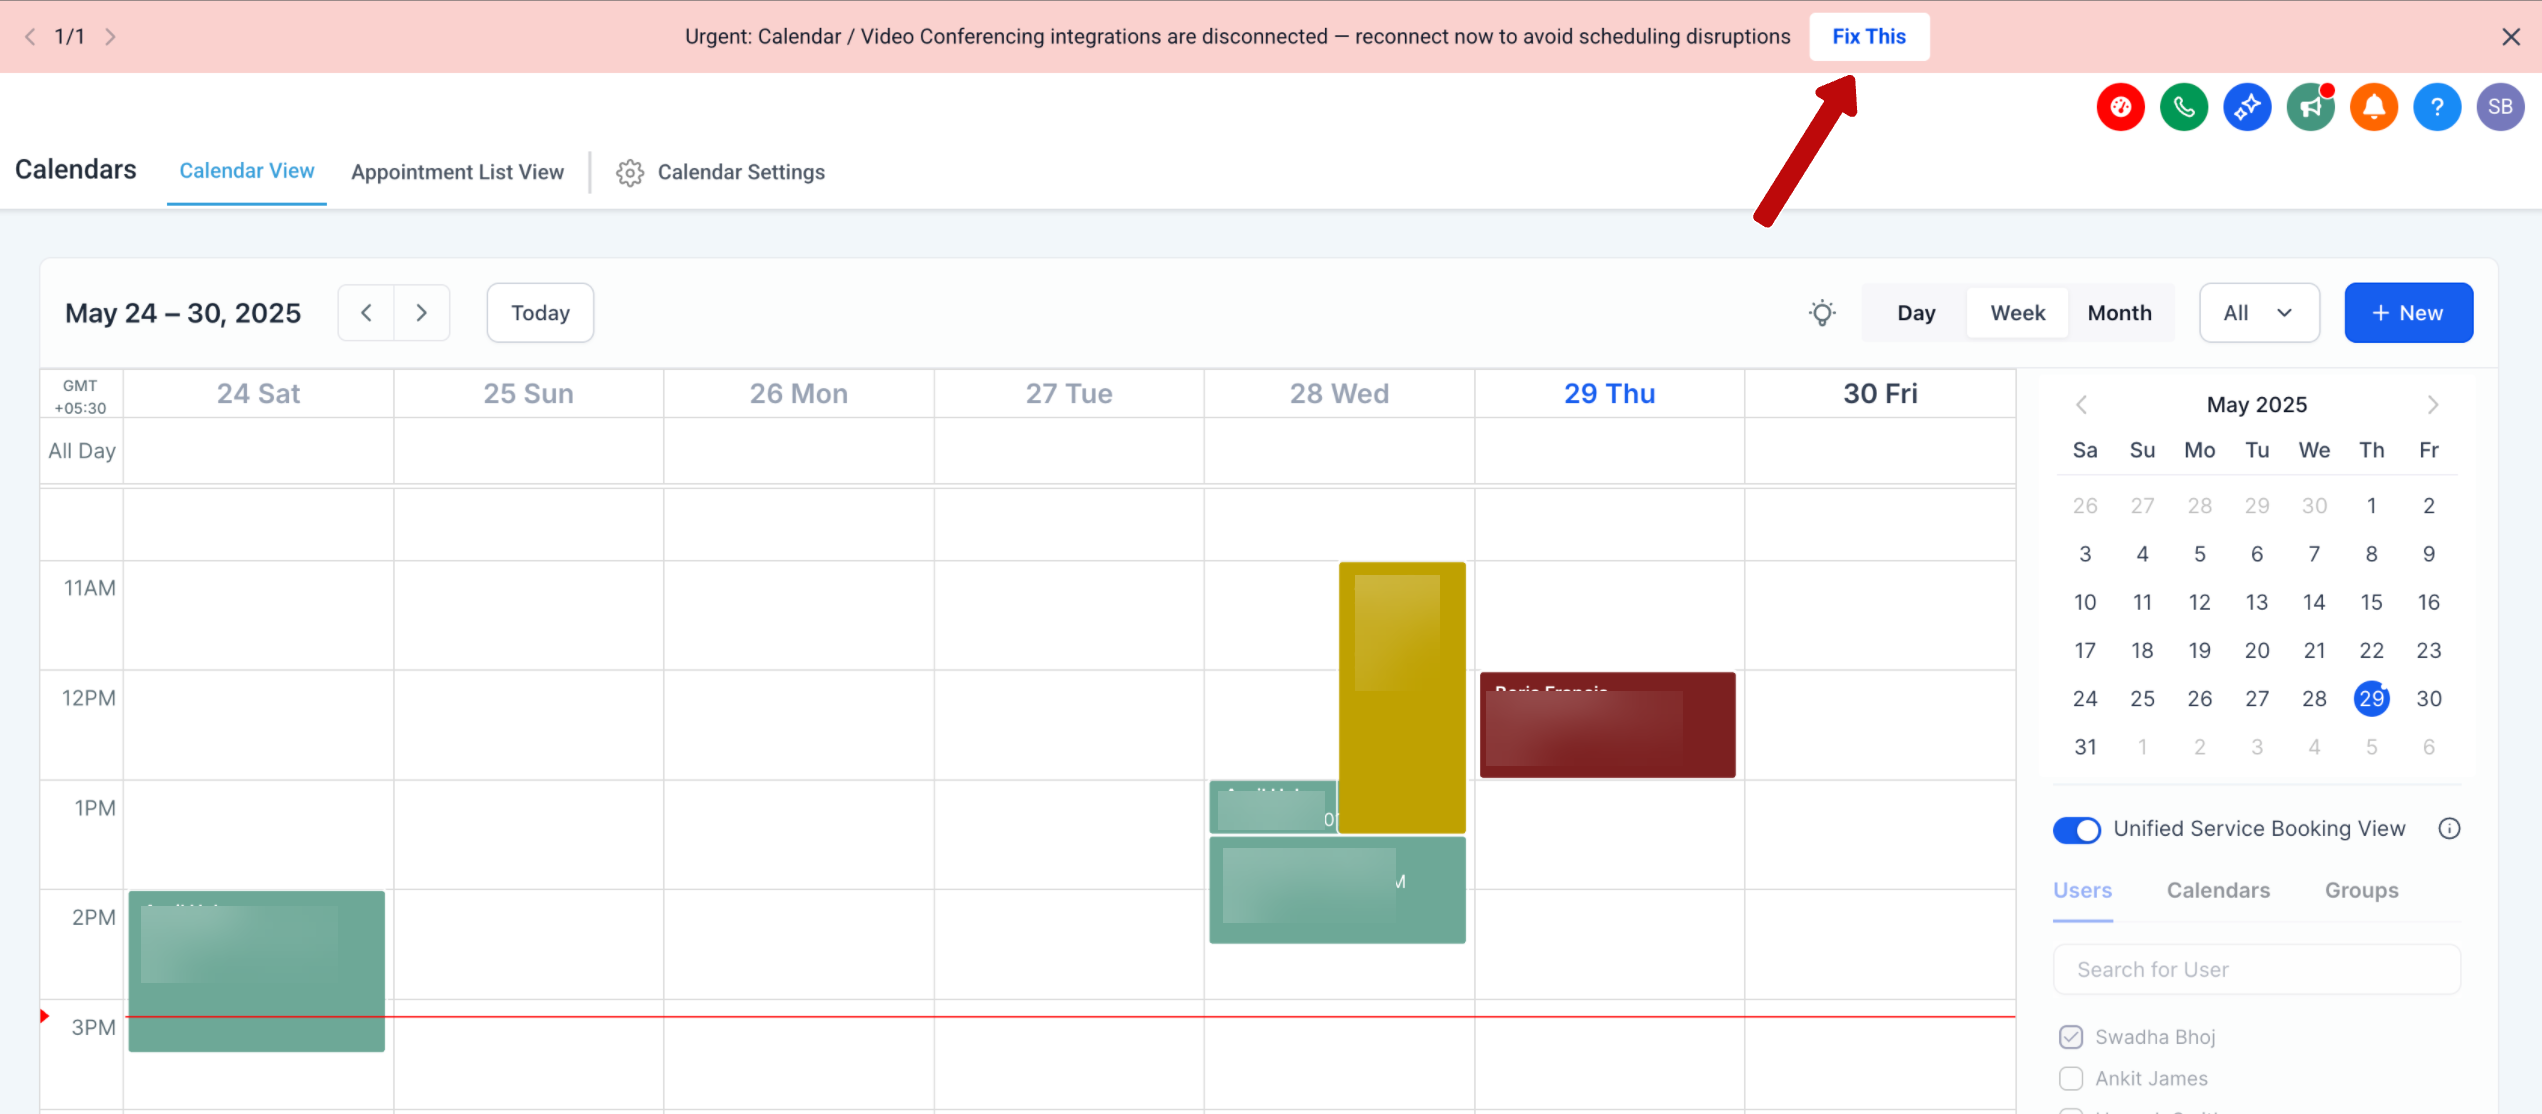Click the red dashboard gauge icon
The height and width of the screenshot is (1114, 2542).
(2120, 107)
